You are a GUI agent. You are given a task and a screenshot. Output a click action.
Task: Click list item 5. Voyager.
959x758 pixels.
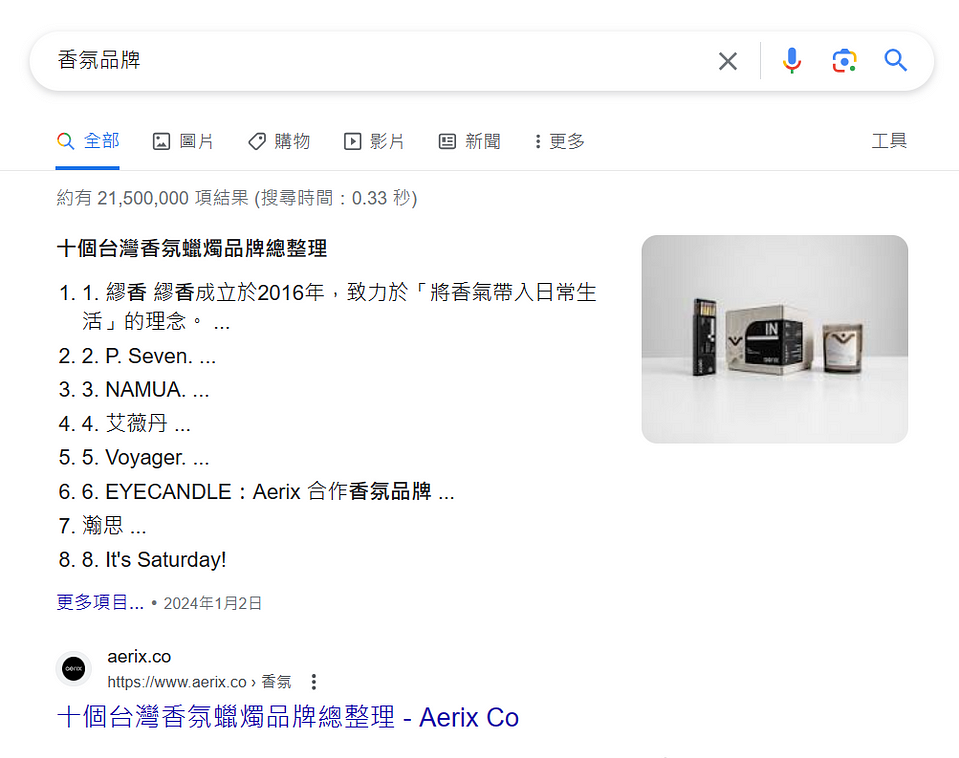[x=134, y=457]
